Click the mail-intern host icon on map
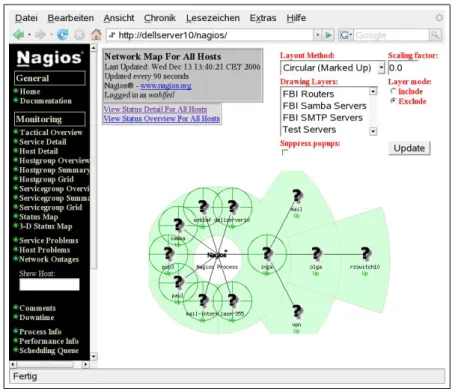455x392 pixels. point(203,301)
